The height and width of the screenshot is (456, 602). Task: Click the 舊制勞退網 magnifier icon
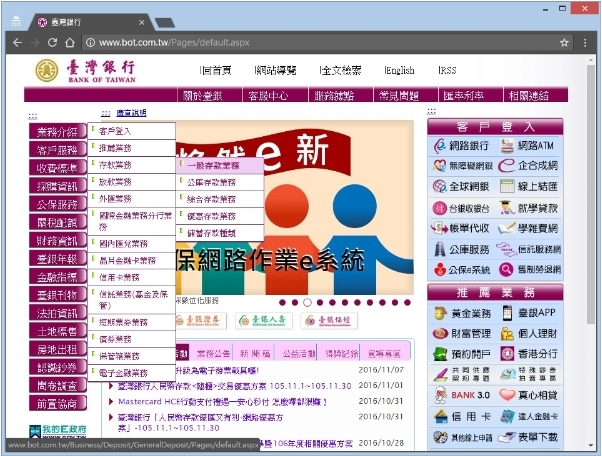[506, 270]
